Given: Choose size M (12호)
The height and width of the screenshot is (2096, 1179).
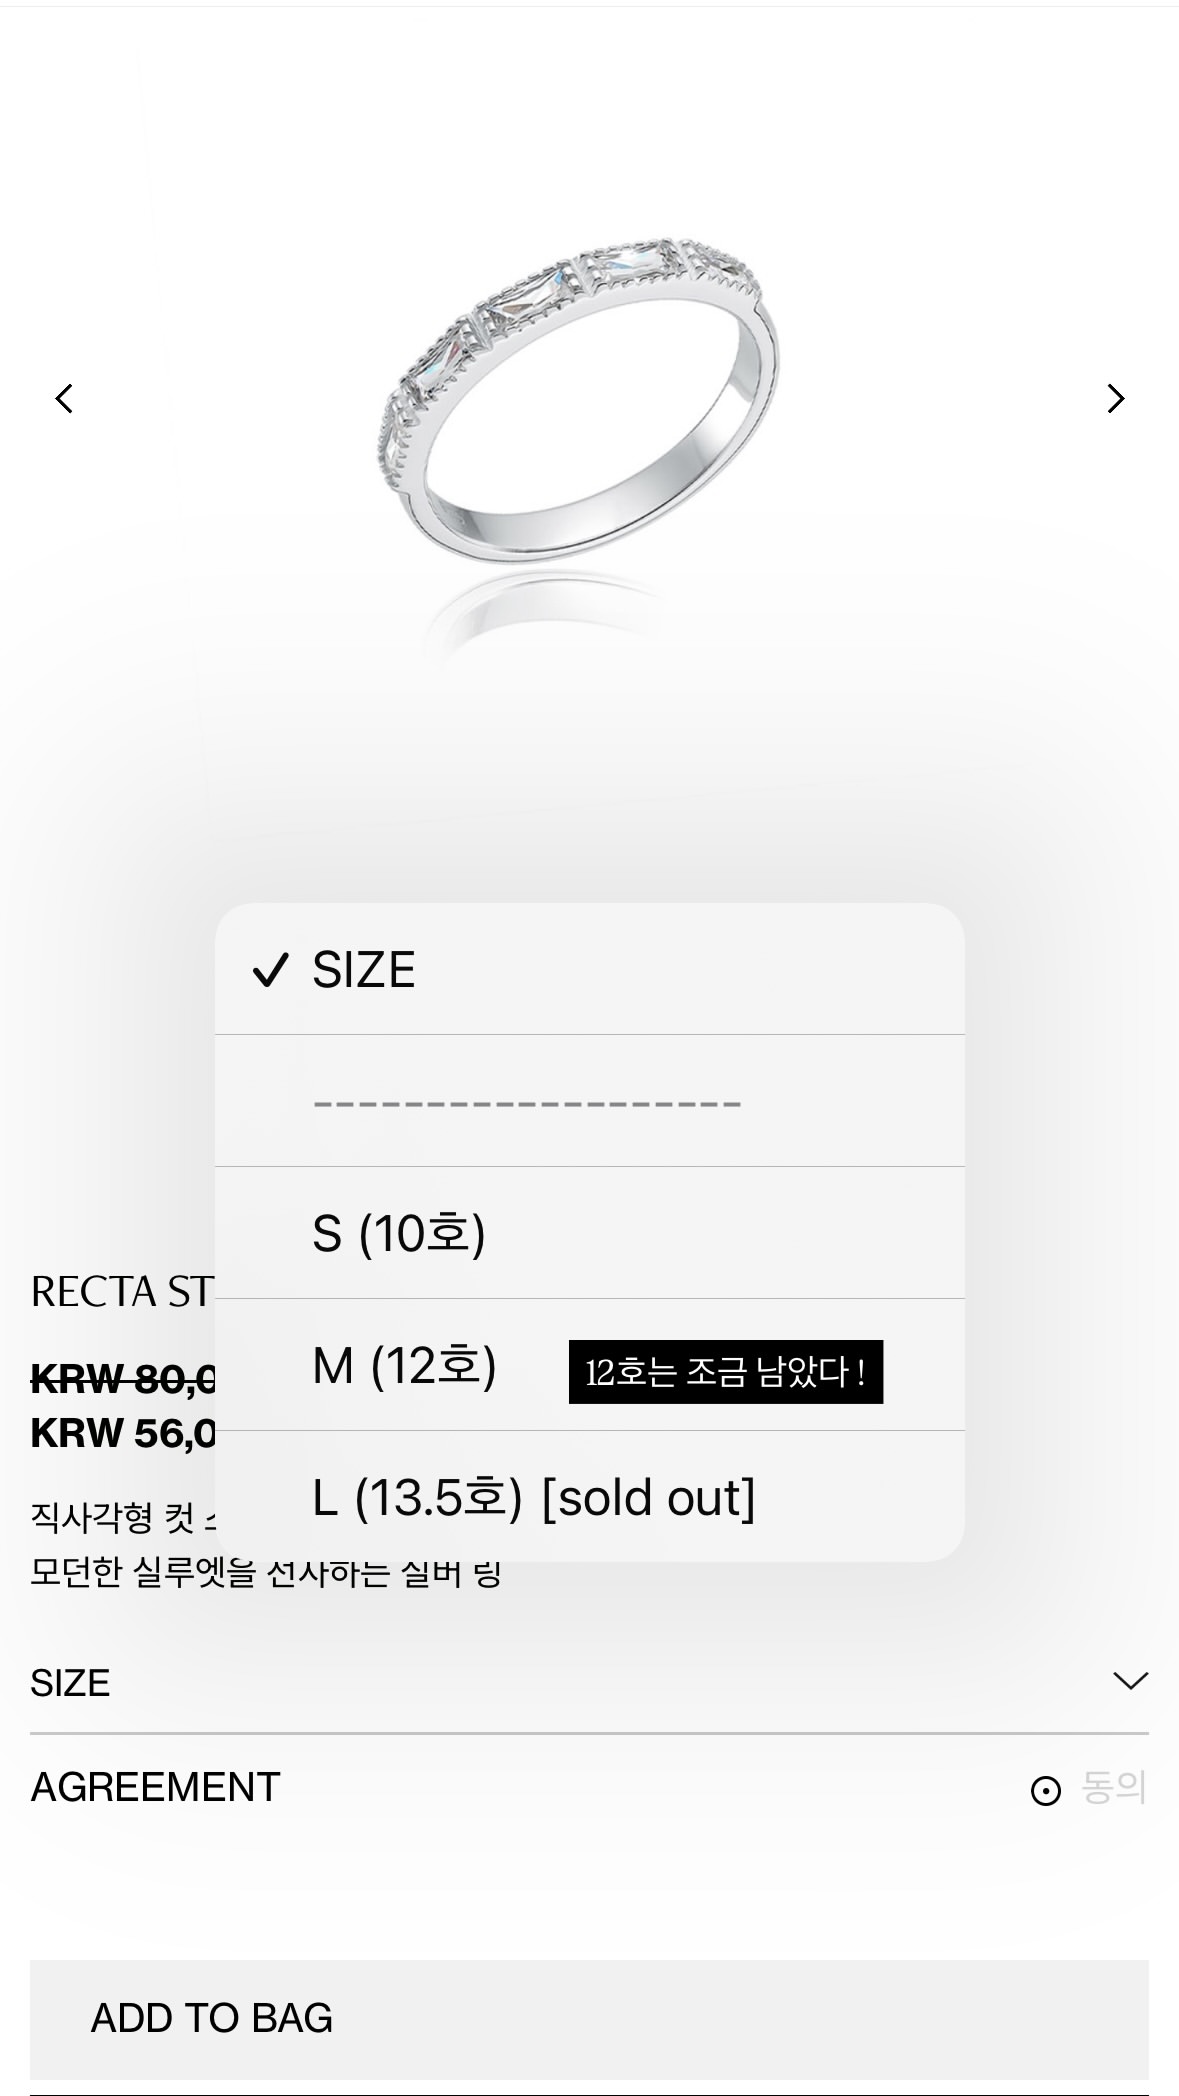Looking at the screenshot, I should click(x=404, y=1365).
